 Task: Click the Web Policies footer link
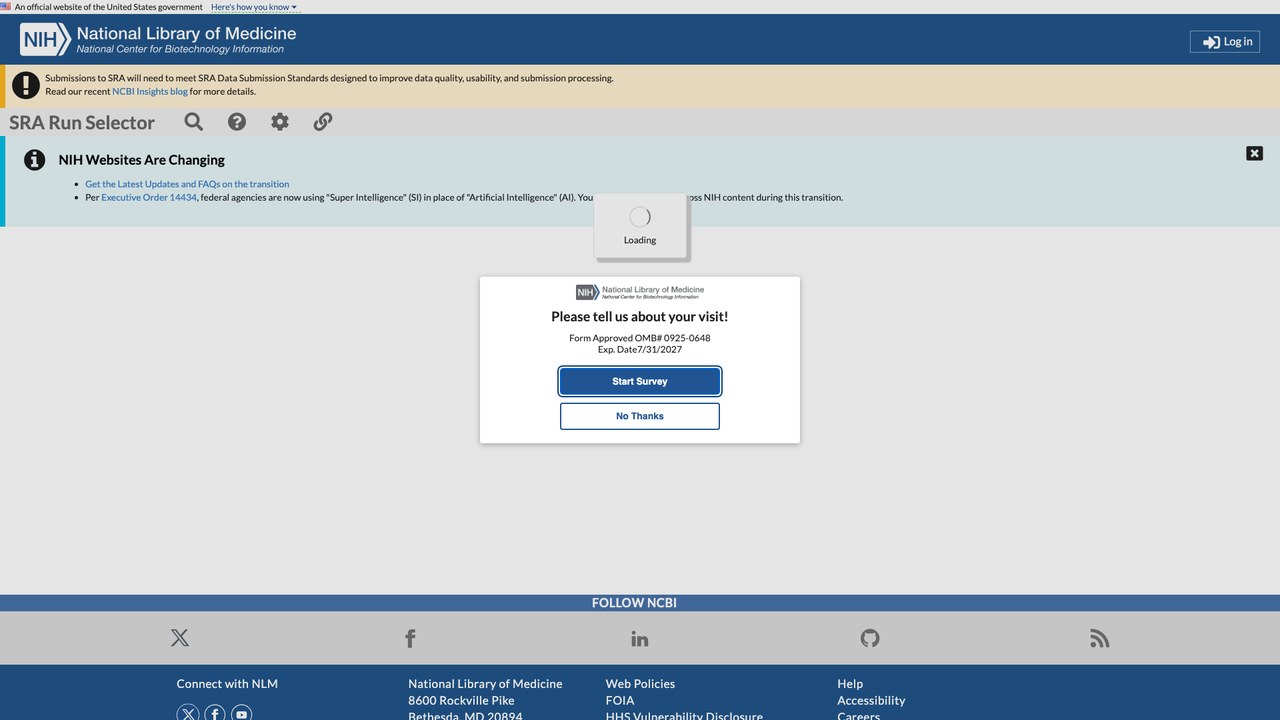pos(640,684)
